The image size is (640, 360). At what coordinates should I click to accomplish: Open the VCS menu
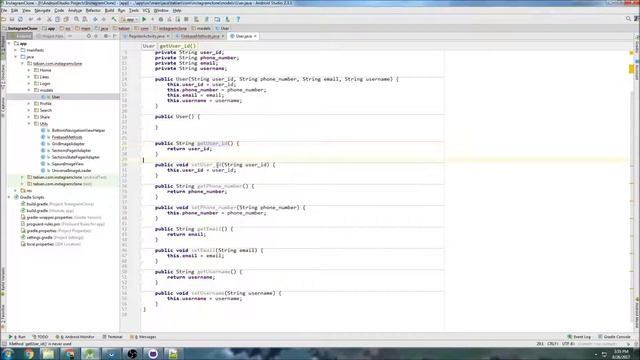pyautogui.click(x=147, y=10)
